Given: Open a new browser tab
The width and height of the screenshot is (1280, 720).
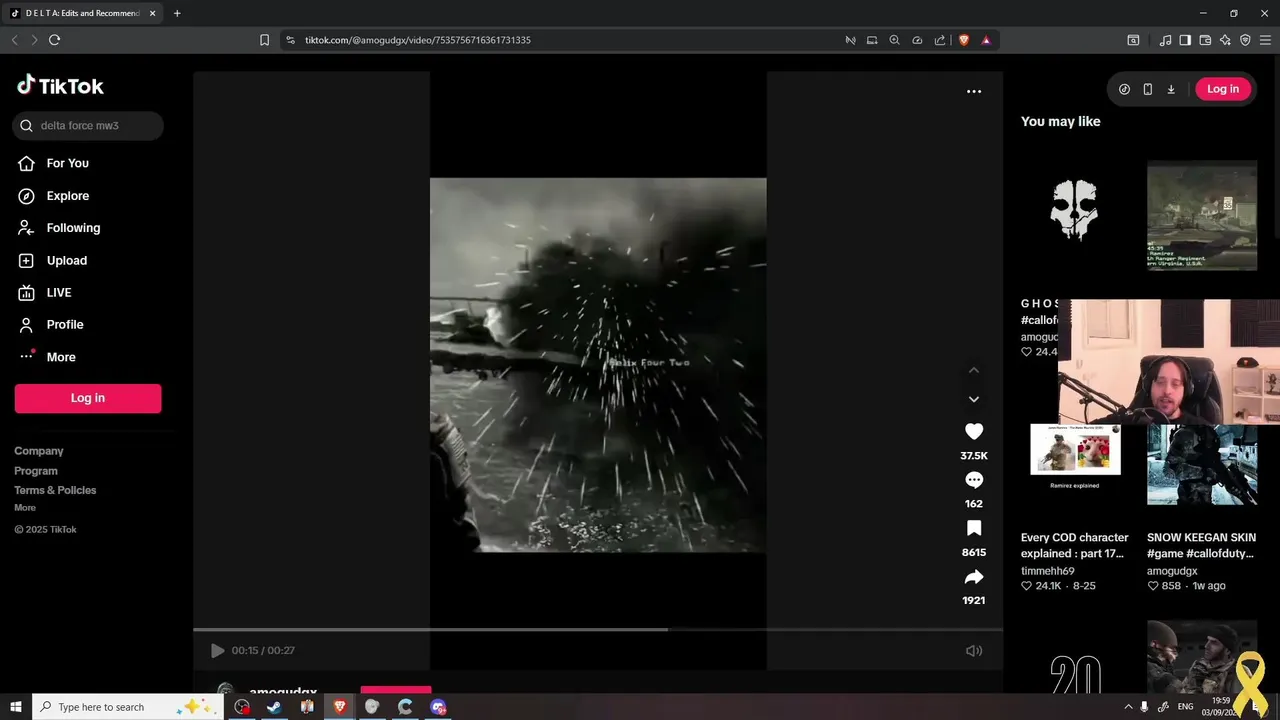Looking at the screenshot, I should [x=177, y=13].
